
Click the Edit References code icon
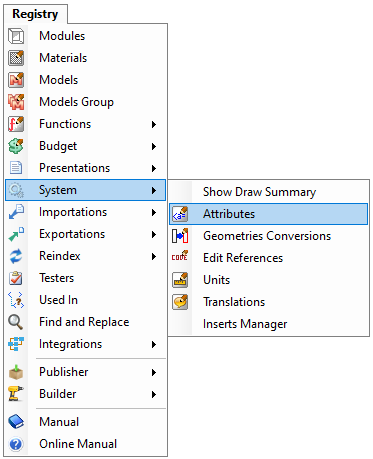180,256
